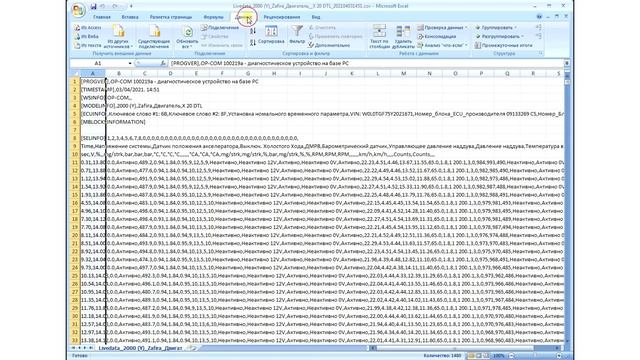Import data Из Access
The image size is (640, 360).
pyautogui.click(x=88, y=27)
